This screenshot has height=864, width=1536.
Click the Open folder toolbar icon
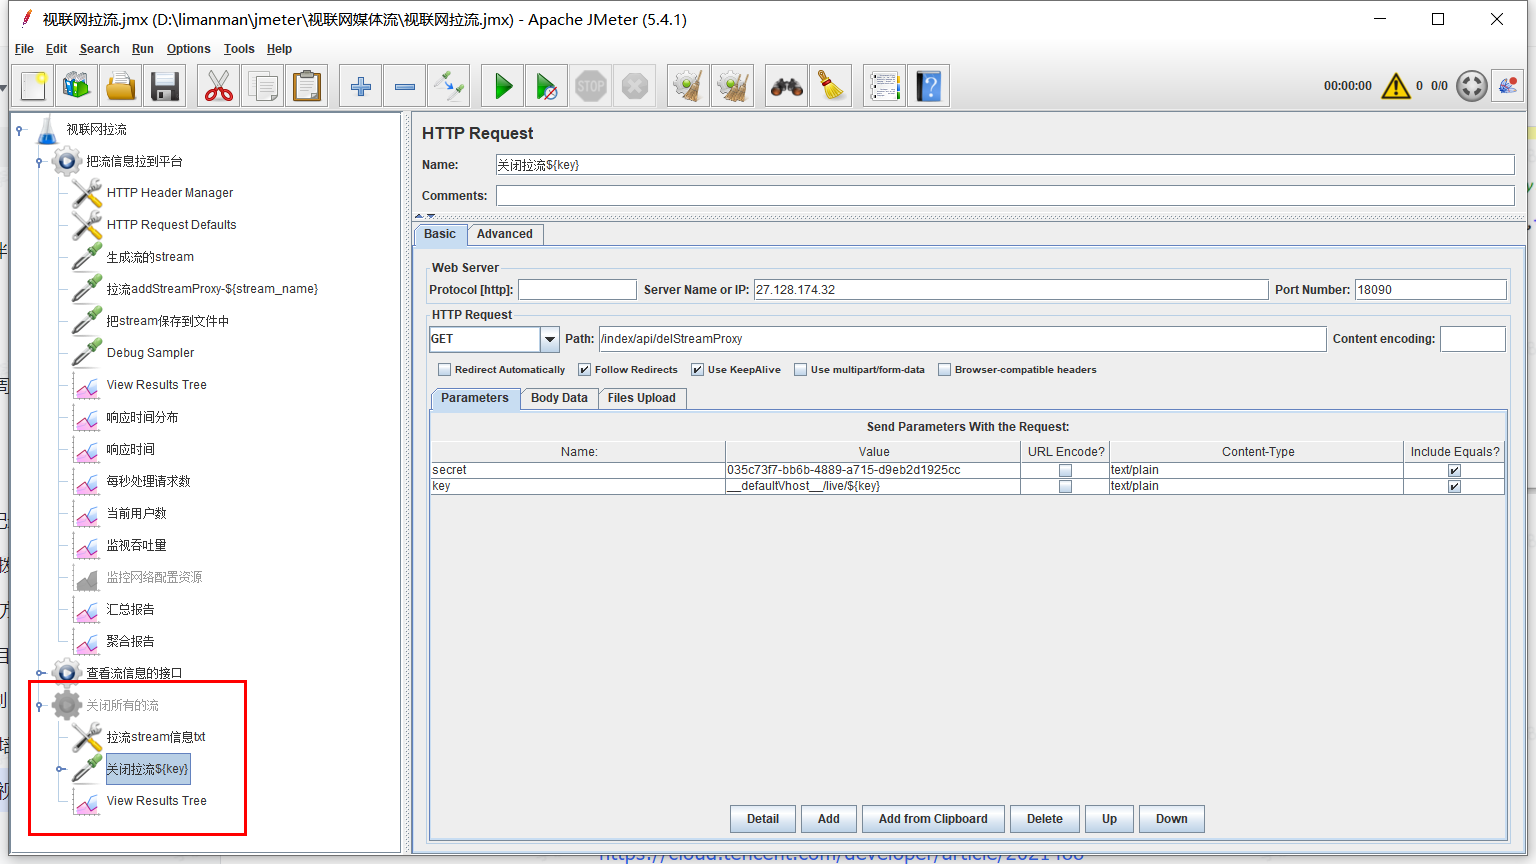121,87
